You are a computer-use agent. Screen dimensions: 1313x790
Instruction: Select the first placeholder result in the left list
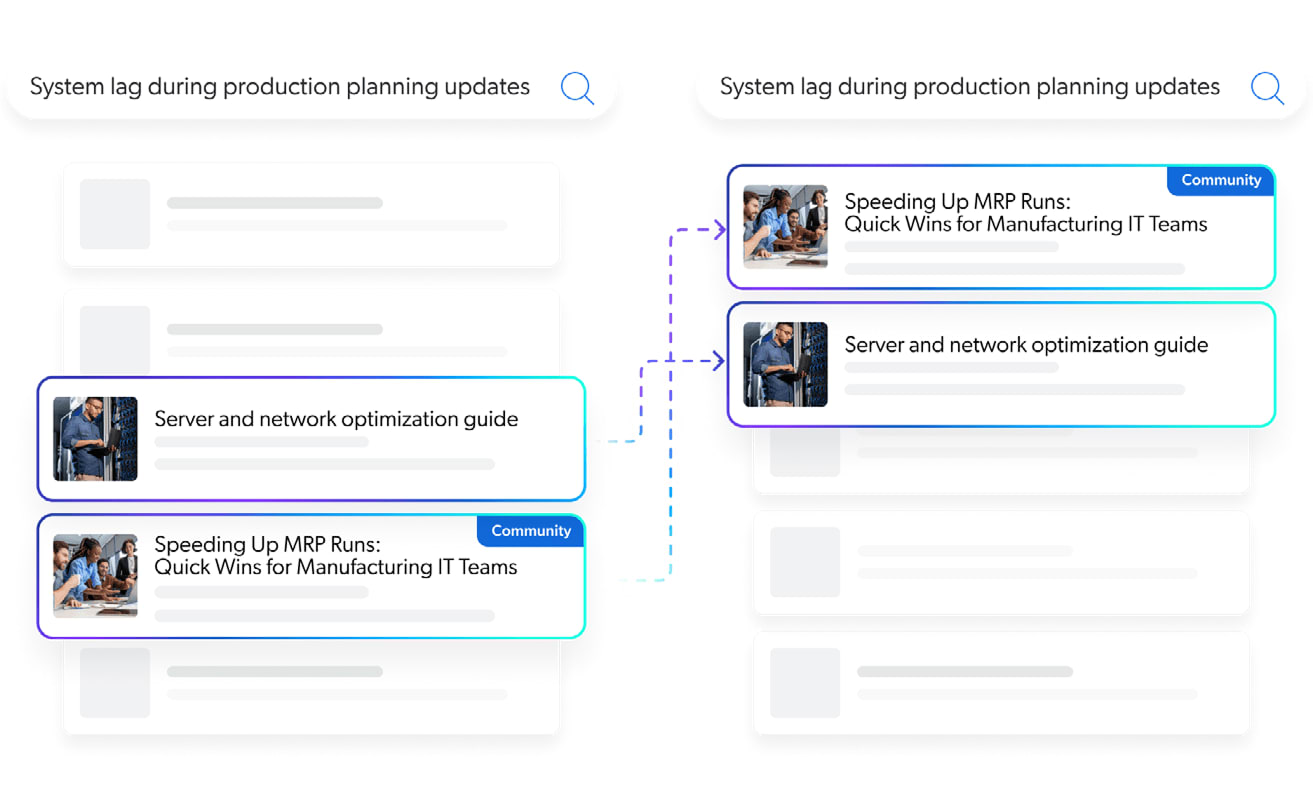(x=311, y=215)
